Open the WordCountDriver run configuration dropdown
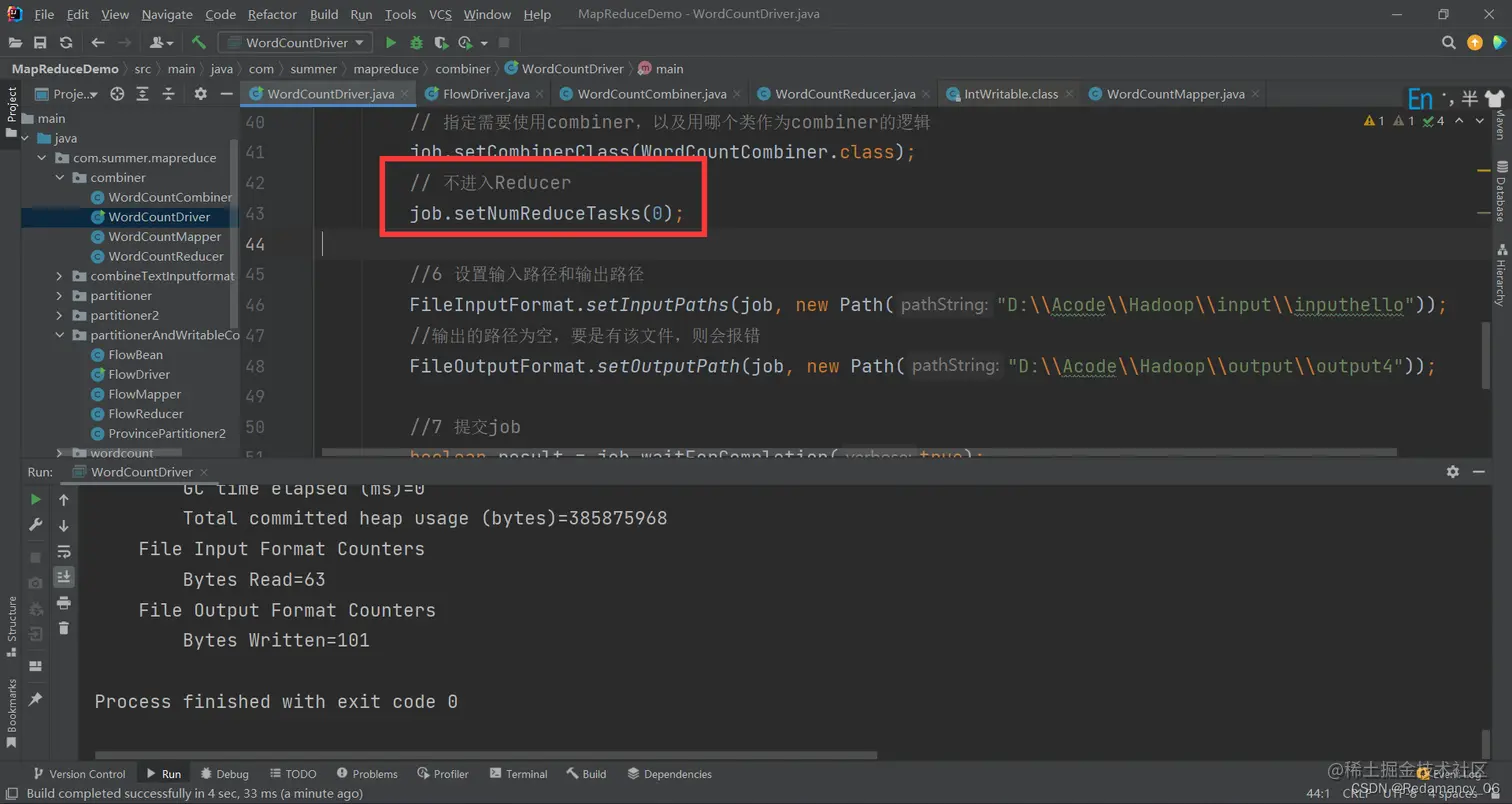 point(296,43)
